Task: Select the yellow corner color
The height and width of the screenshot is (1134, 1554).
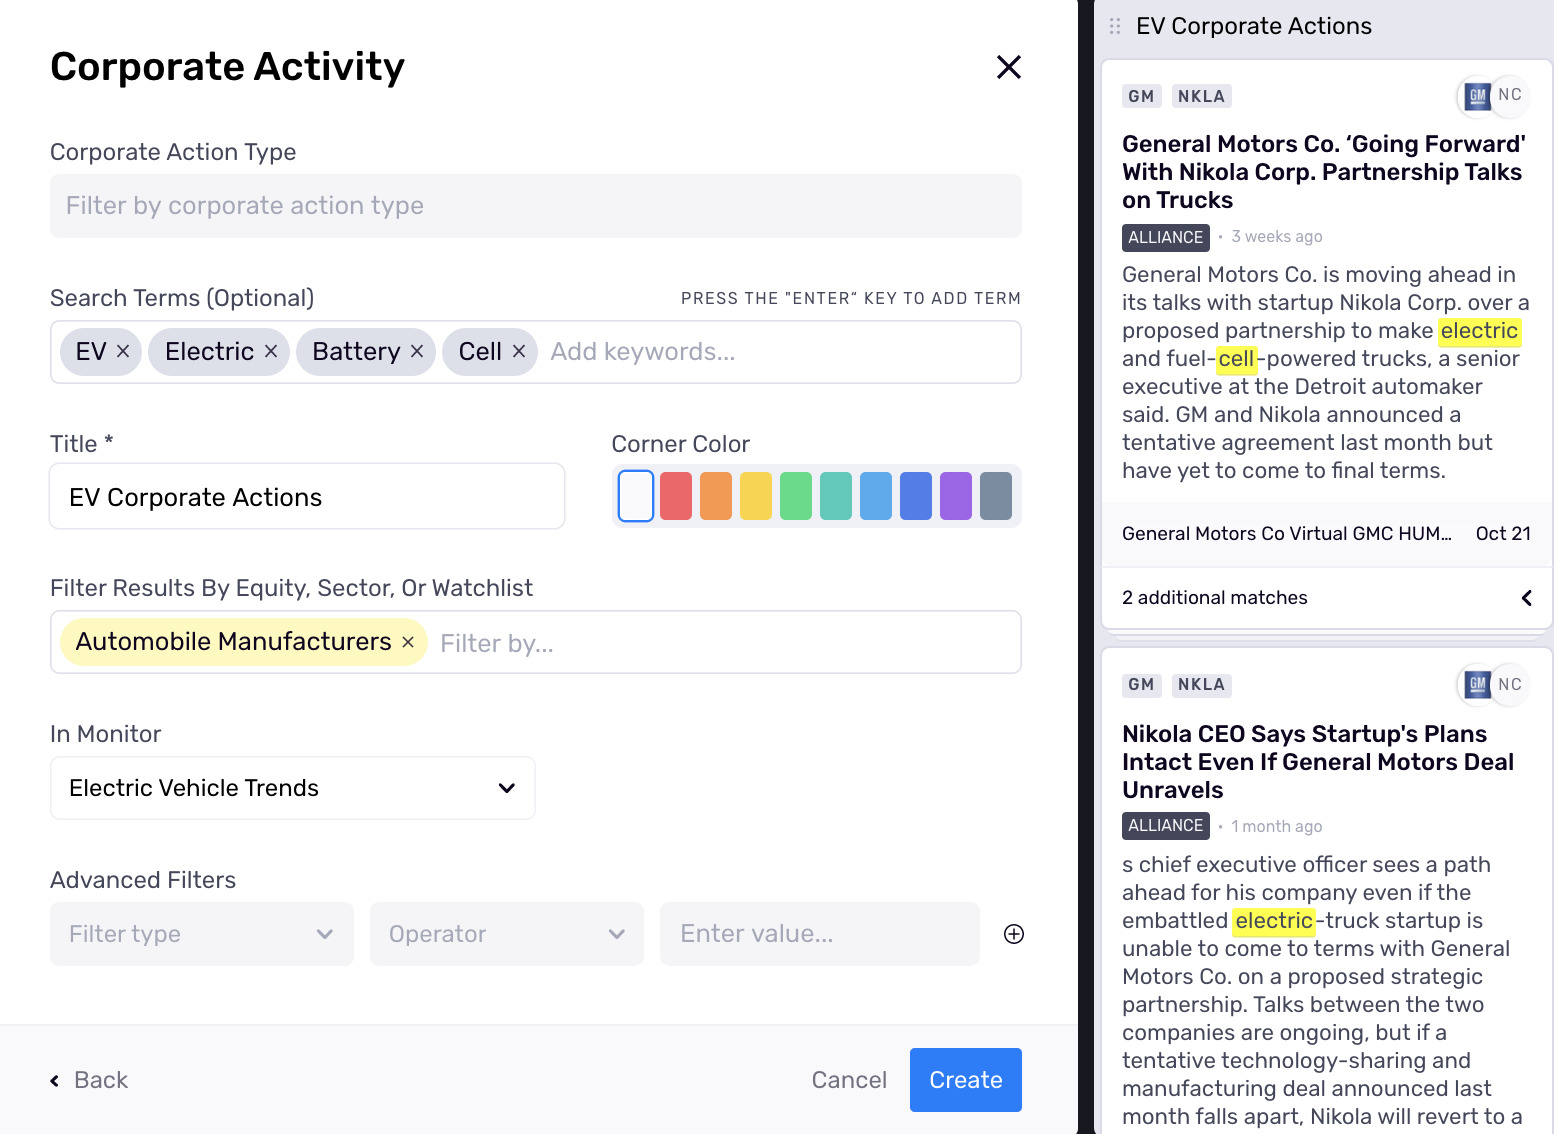Action: point(756,496)
